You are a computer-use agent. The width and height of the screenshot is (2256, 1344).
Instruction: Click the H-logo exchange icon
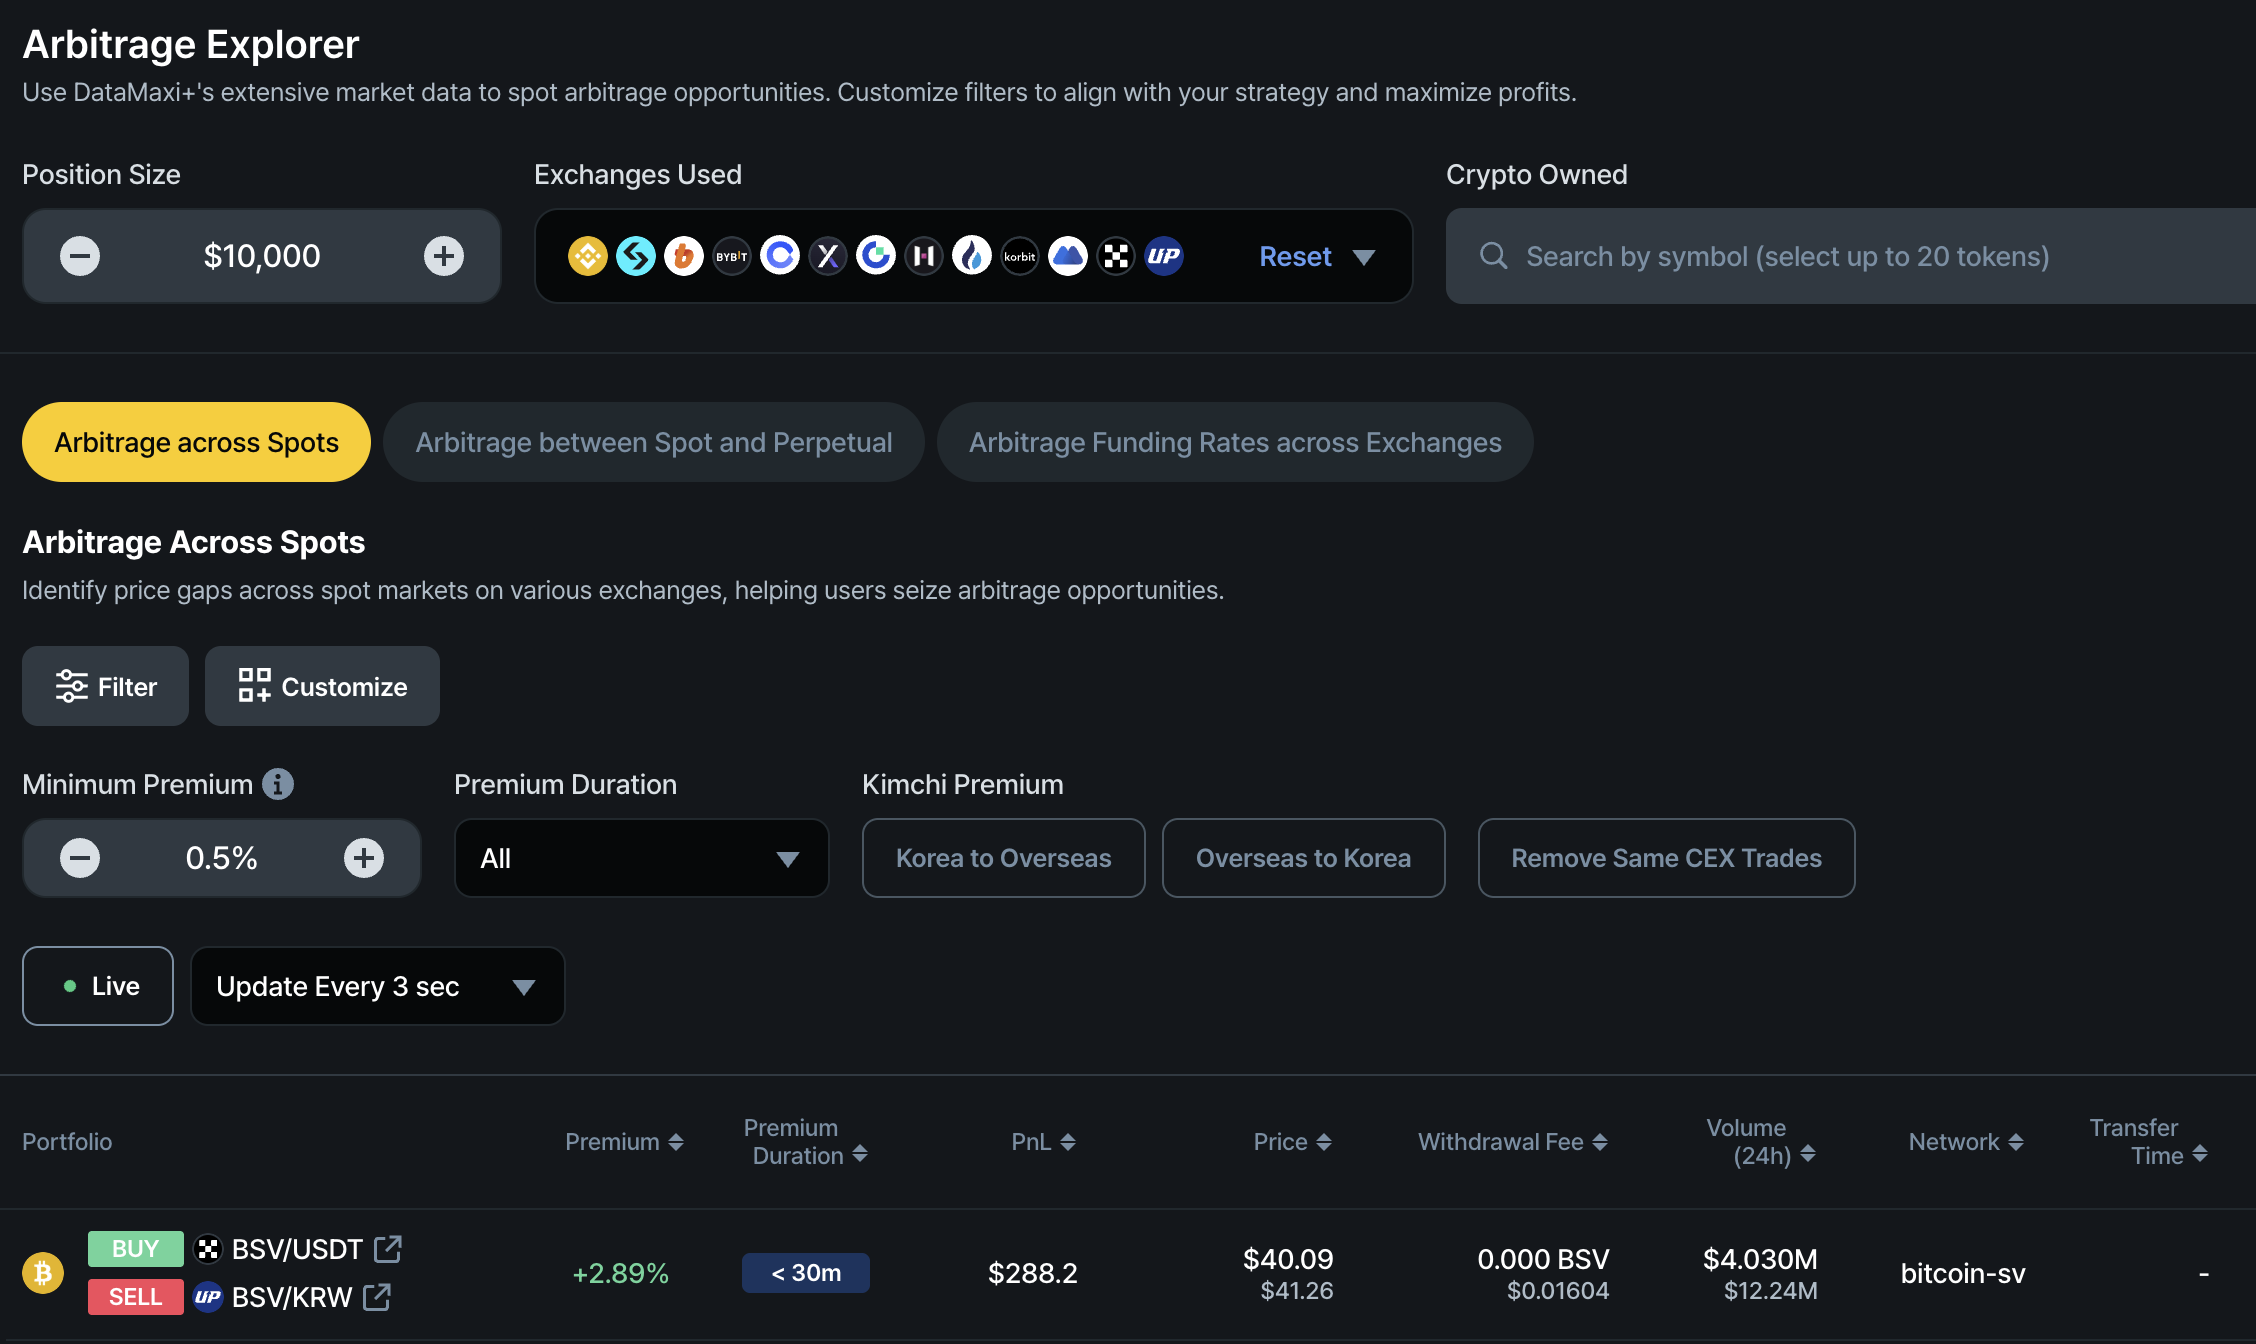[924, 256]
